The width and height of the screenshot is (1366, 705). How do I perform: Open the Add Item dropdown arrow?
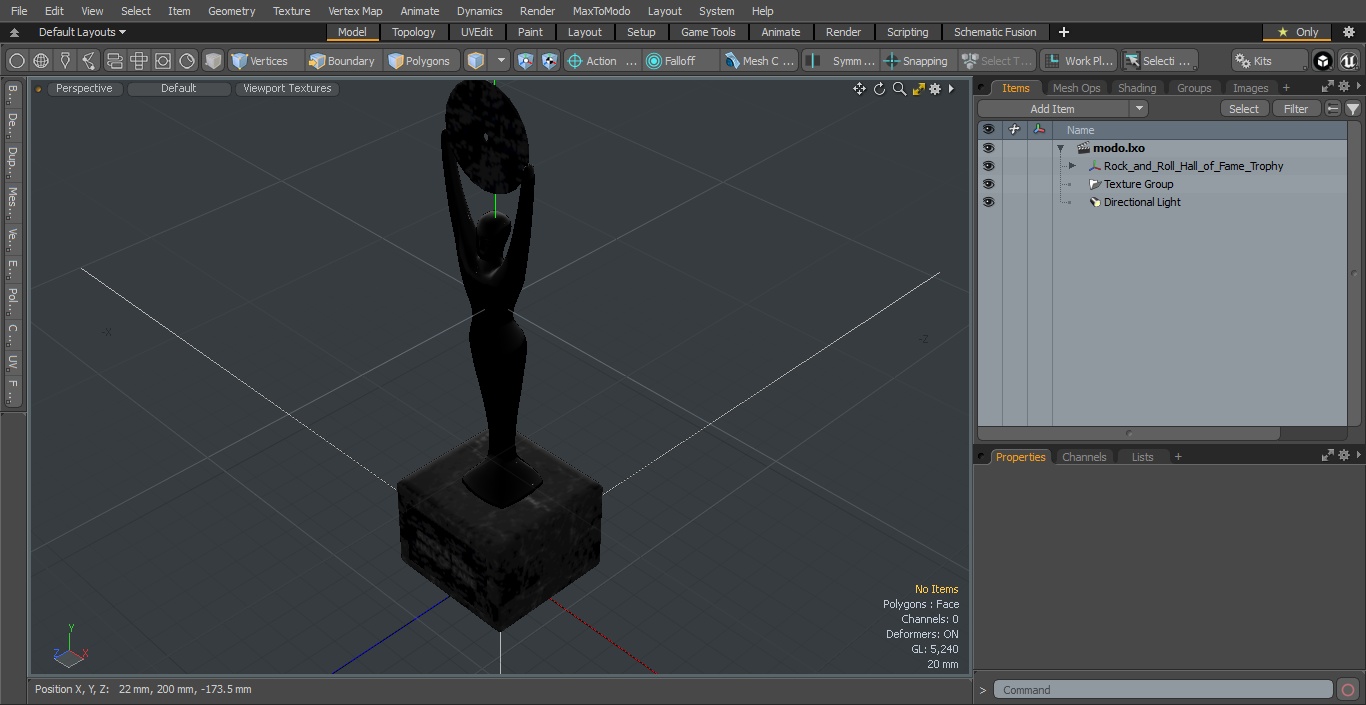1139,109
